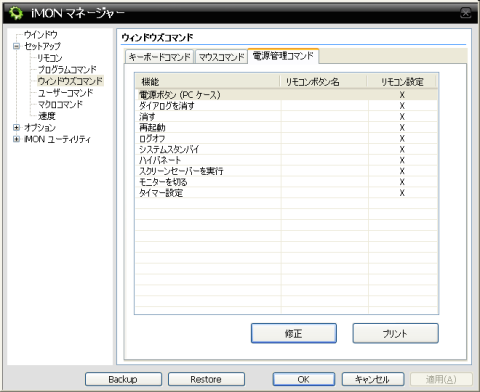Viewport: 480px width, 392px height.
Task: Select オプション tree item label
Action: pos(40,127)
